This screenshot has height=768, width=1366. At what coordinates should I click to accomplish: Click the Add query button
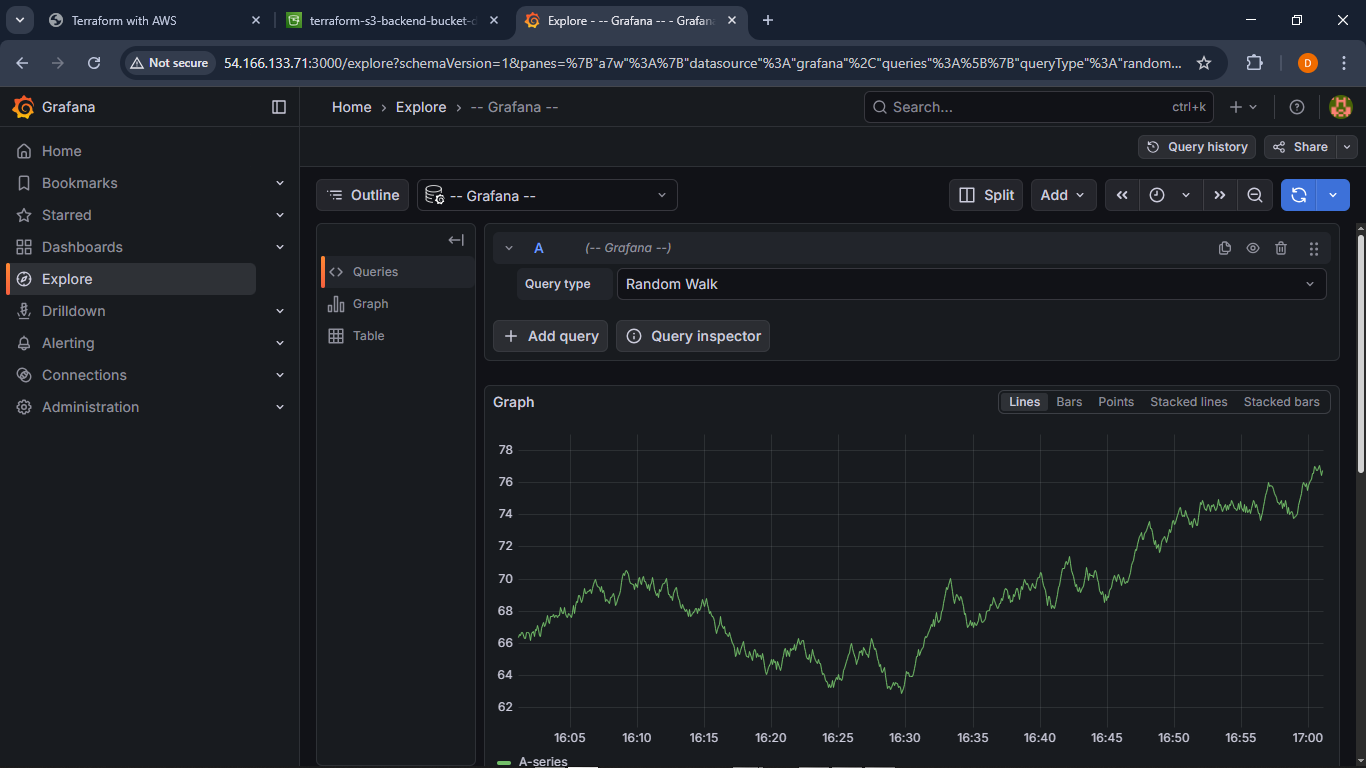coord(550,336)
